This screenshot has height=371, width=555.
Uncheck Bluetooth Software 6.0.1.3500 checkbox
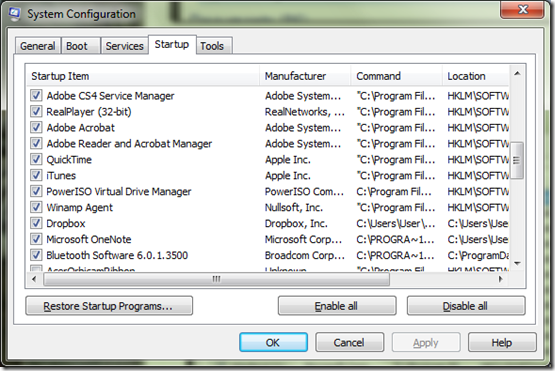click(36, 255)
